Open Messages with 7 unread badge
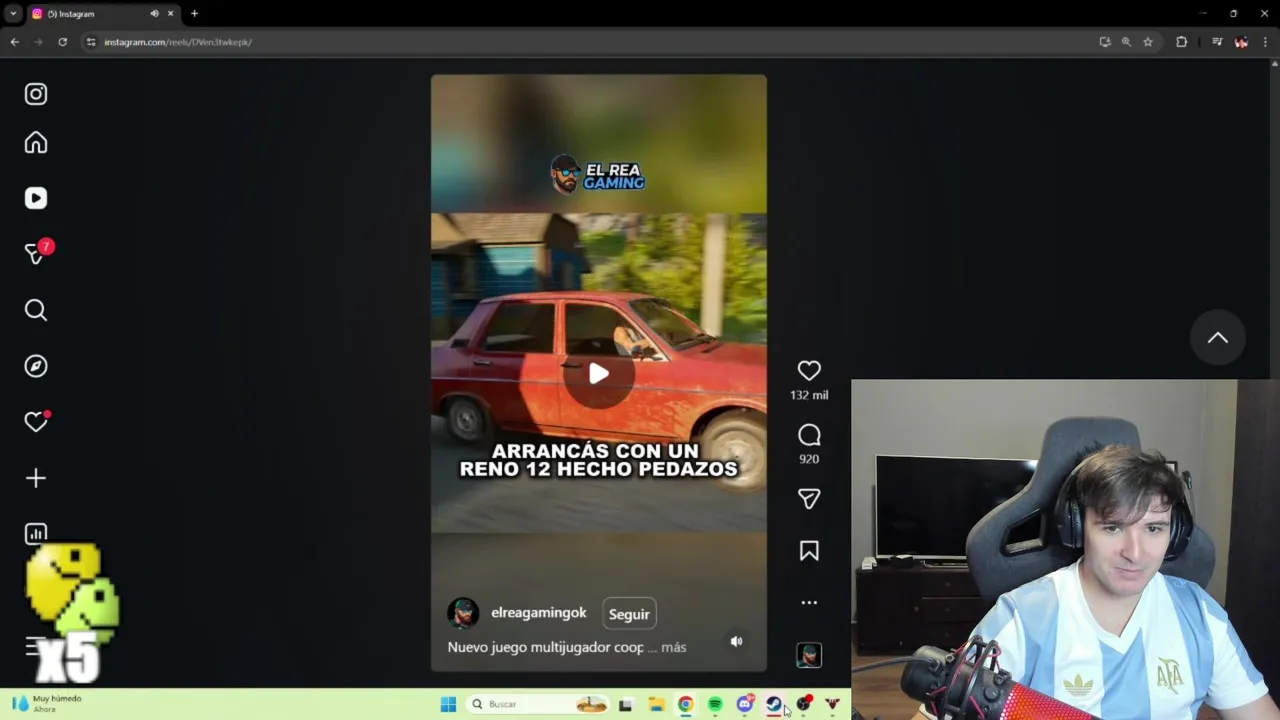The height and width of the screenshot is (720, 1280). click(37, 253)
